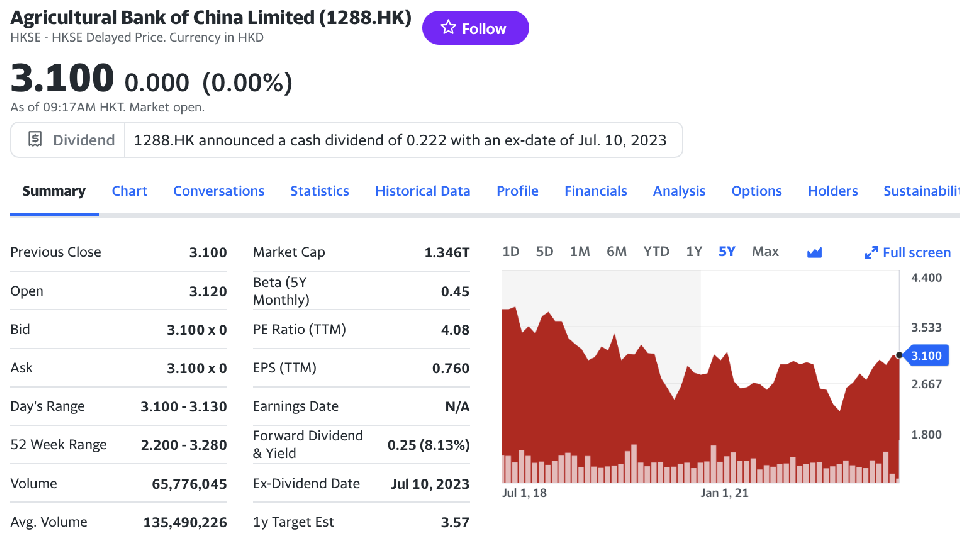Go to the Financials tab

coord(596,191)
